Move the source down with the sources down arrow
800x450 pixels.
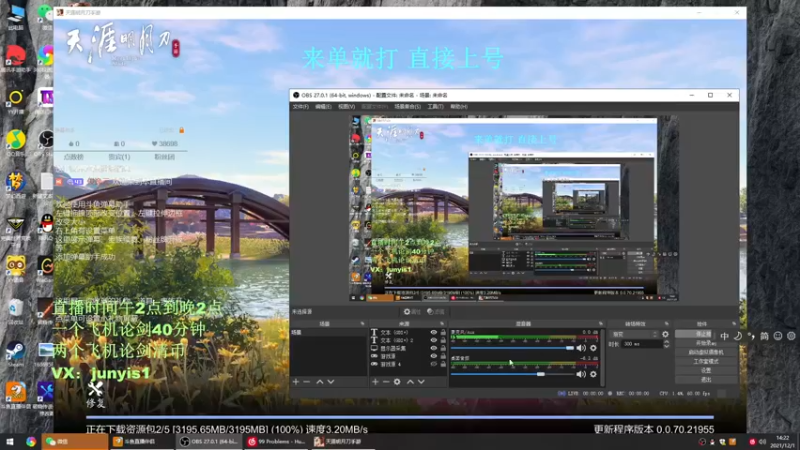point(421,382)
